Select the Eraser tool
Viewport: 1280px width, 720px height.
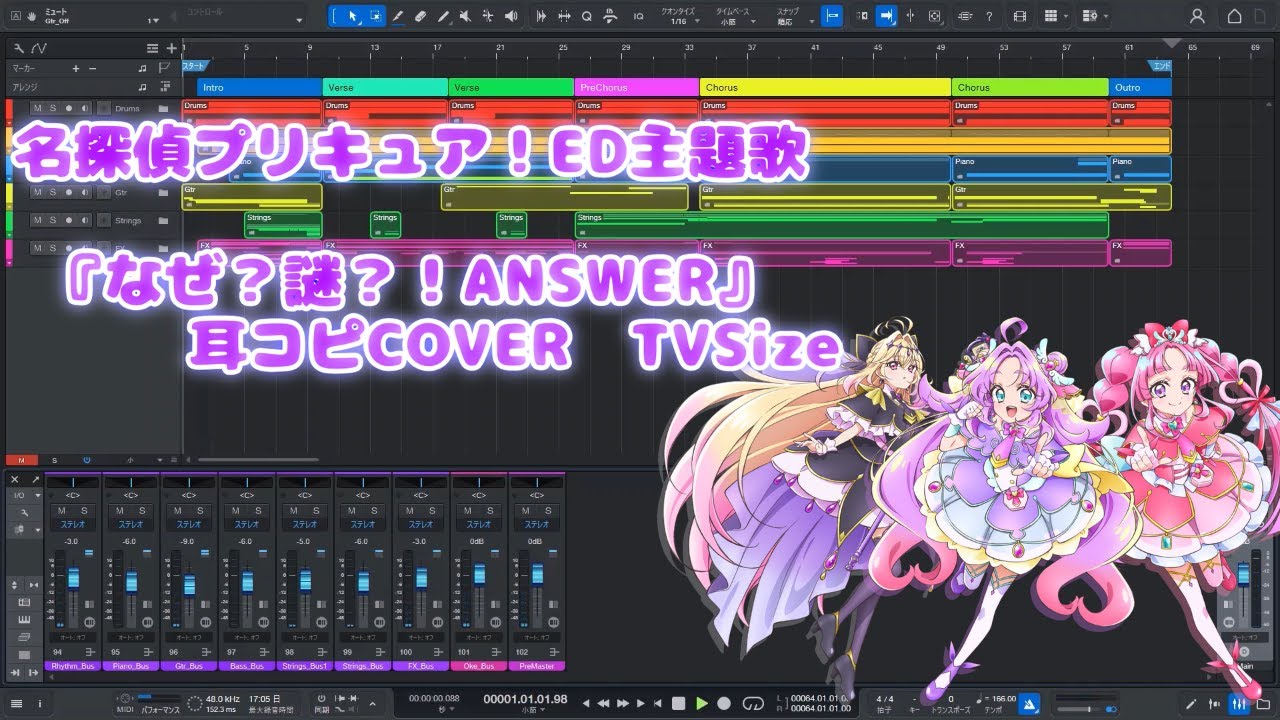click(420, 16)
